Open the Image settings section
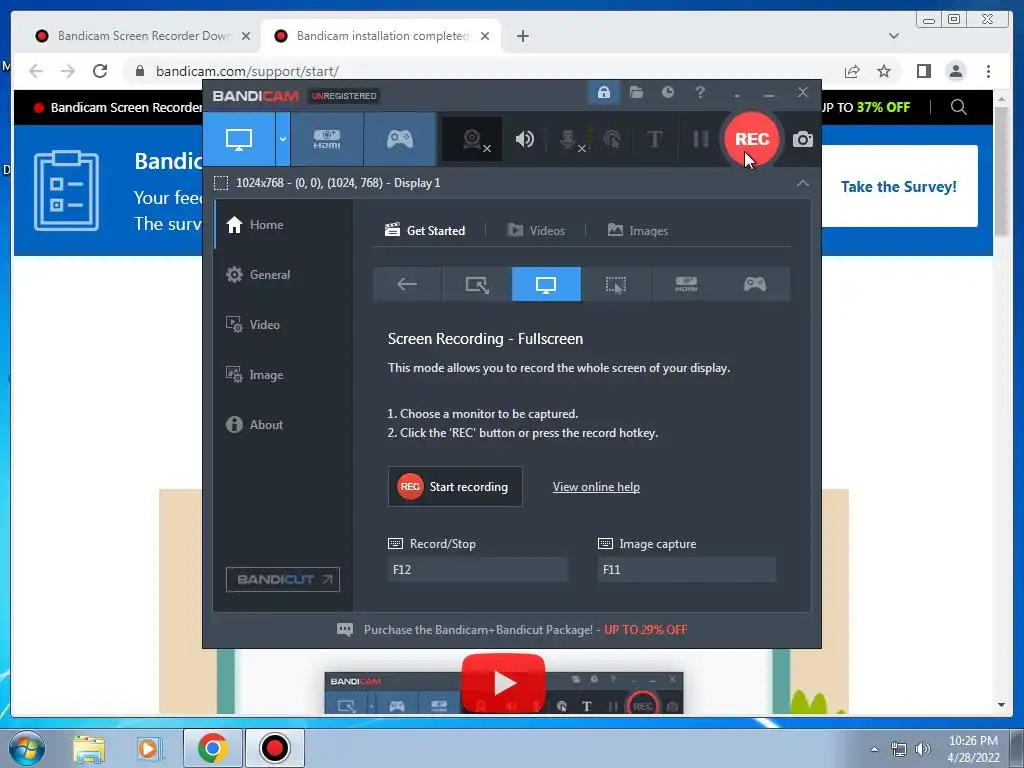Screen dimensions: 1024x768 (x=283, y=375)
